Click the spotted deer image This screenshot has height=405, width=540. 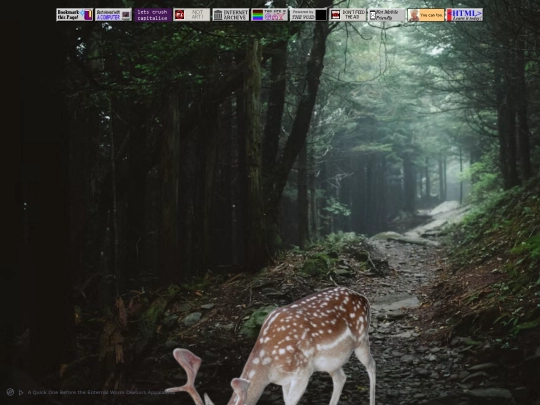[x=271, y=346]
